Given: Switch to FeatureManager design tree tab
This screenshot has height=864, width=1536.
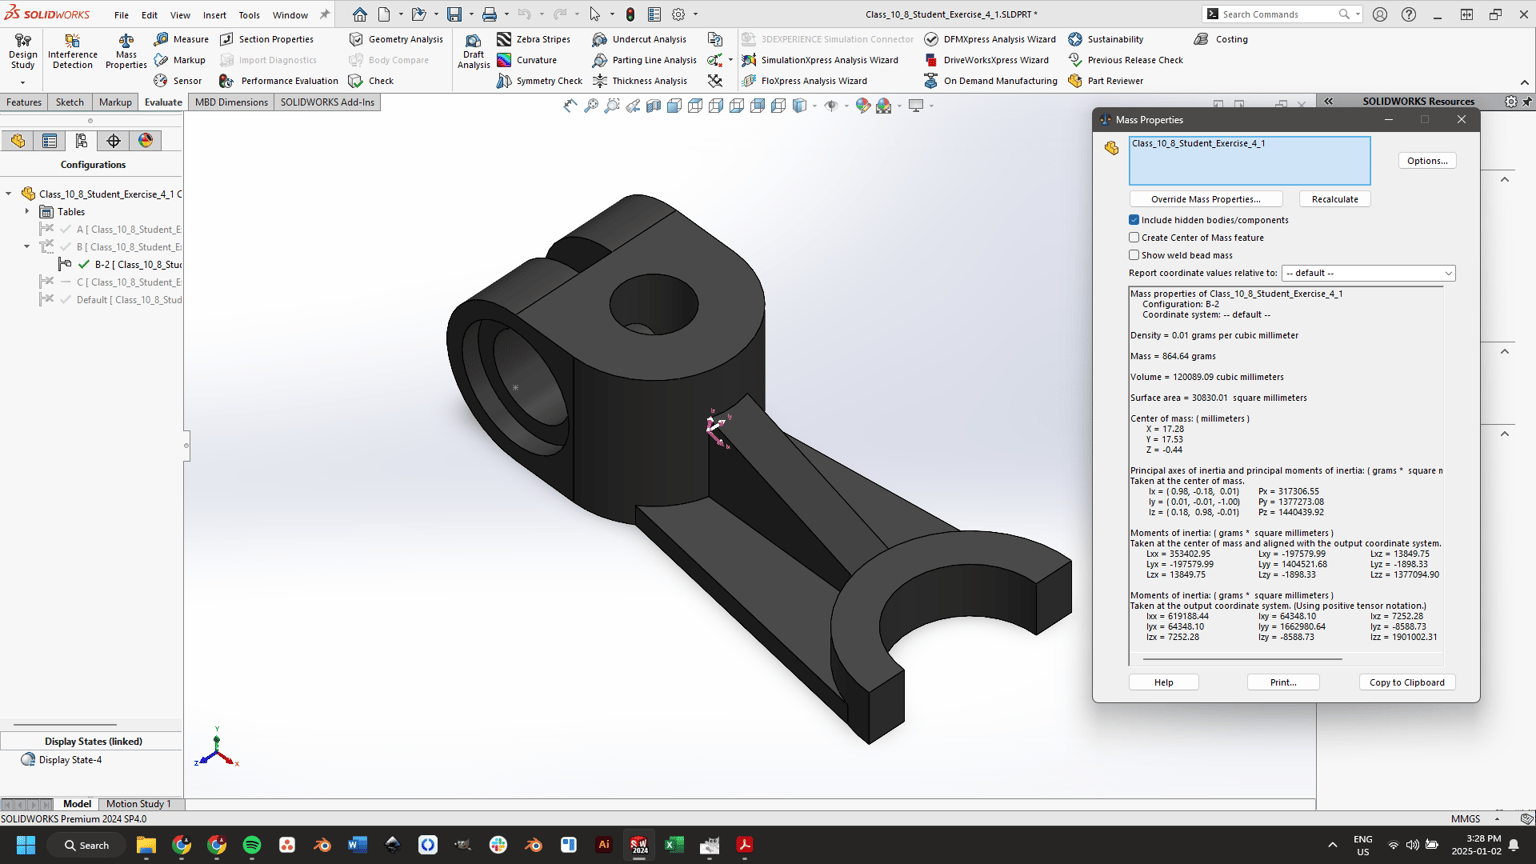Looking at the screenshot, I should point(18,141).
